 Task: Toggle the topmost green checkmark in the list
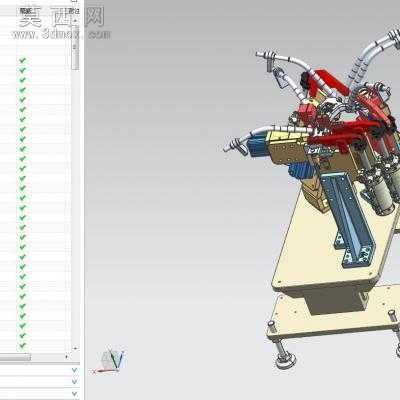coord(22,60)
